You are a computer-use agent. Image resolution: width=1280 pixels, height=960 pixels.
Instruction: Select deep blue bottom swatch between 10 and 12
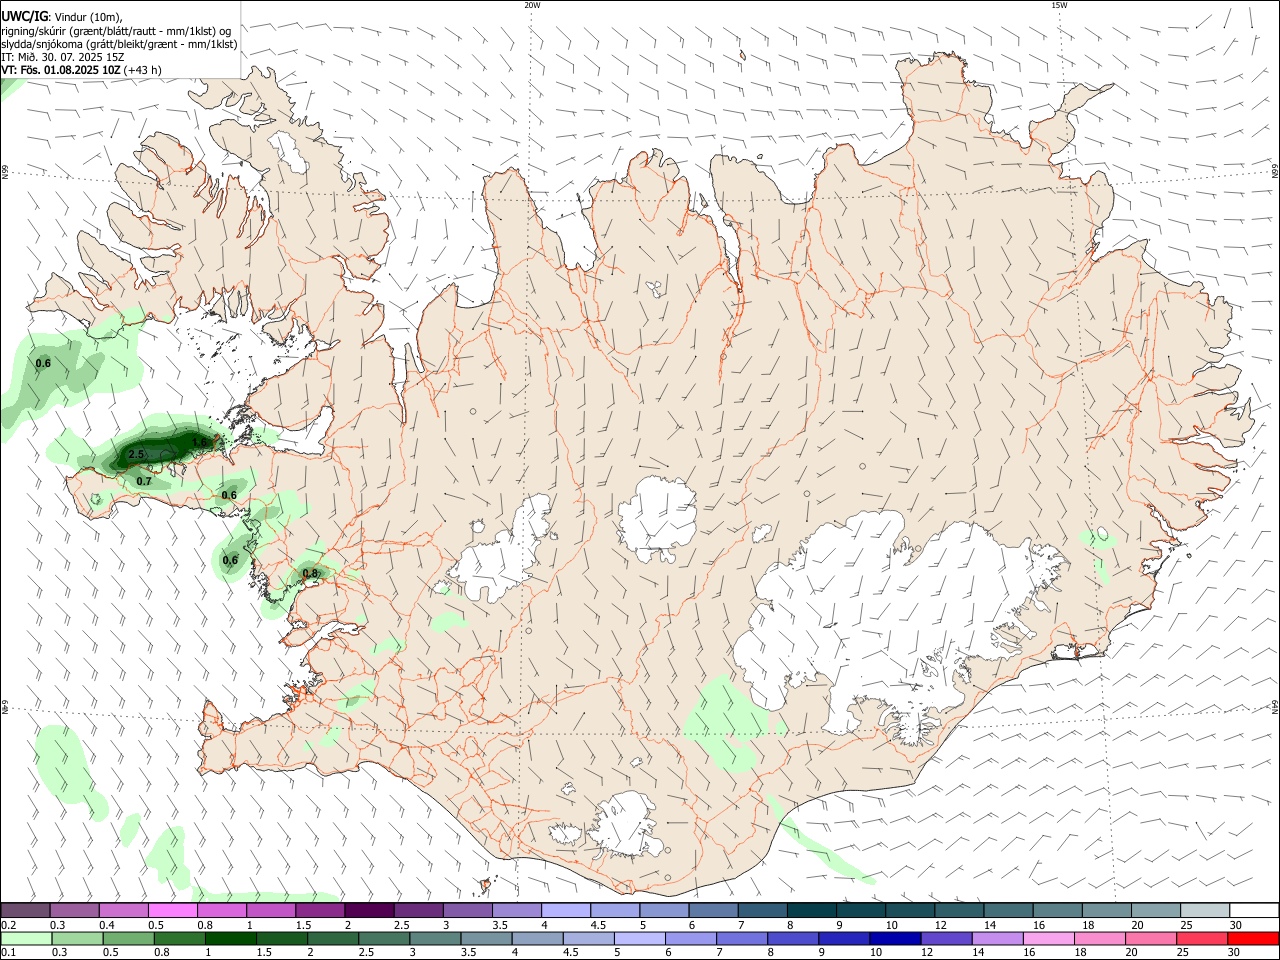895,938
